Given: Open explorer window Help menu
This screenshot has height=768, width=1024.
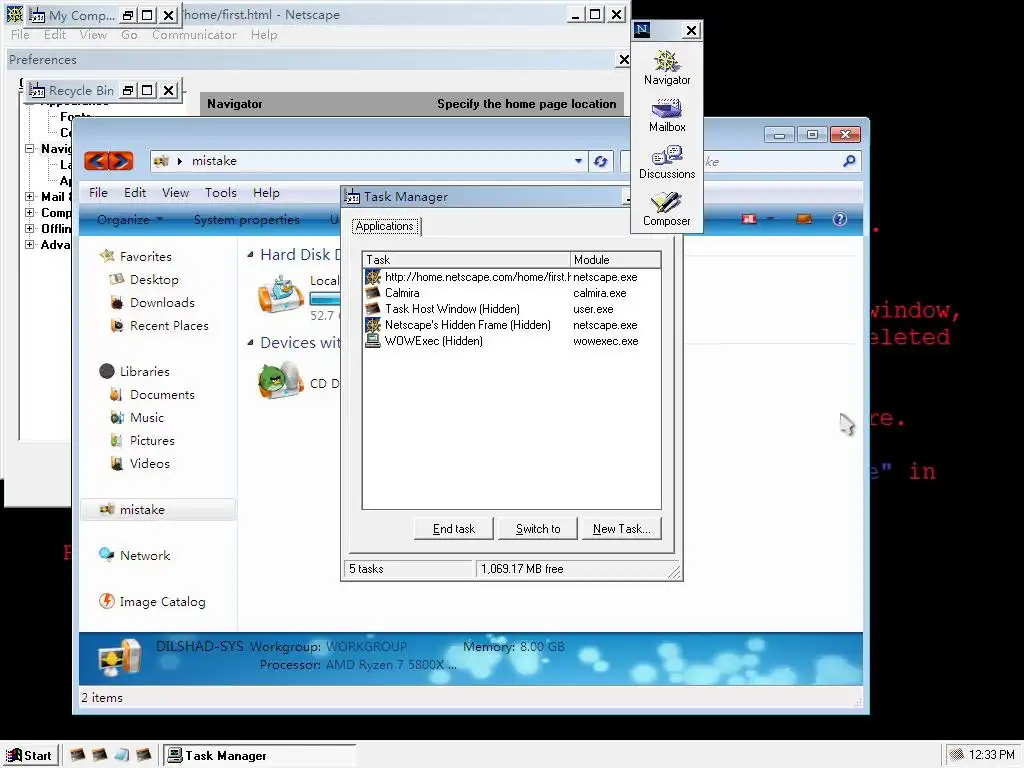Looking at the screenshot, I should [266, 193].
